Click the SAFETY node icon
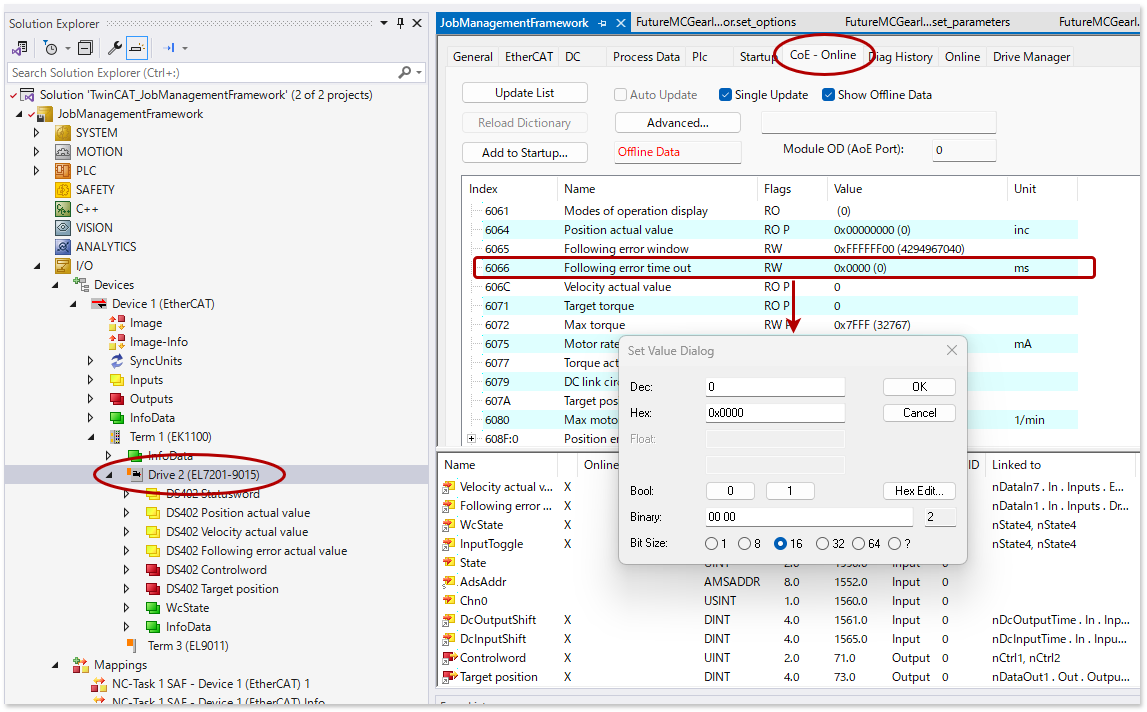Image resolution: width=1147 pixels, height=712 pixels. (x=64, y=190)
